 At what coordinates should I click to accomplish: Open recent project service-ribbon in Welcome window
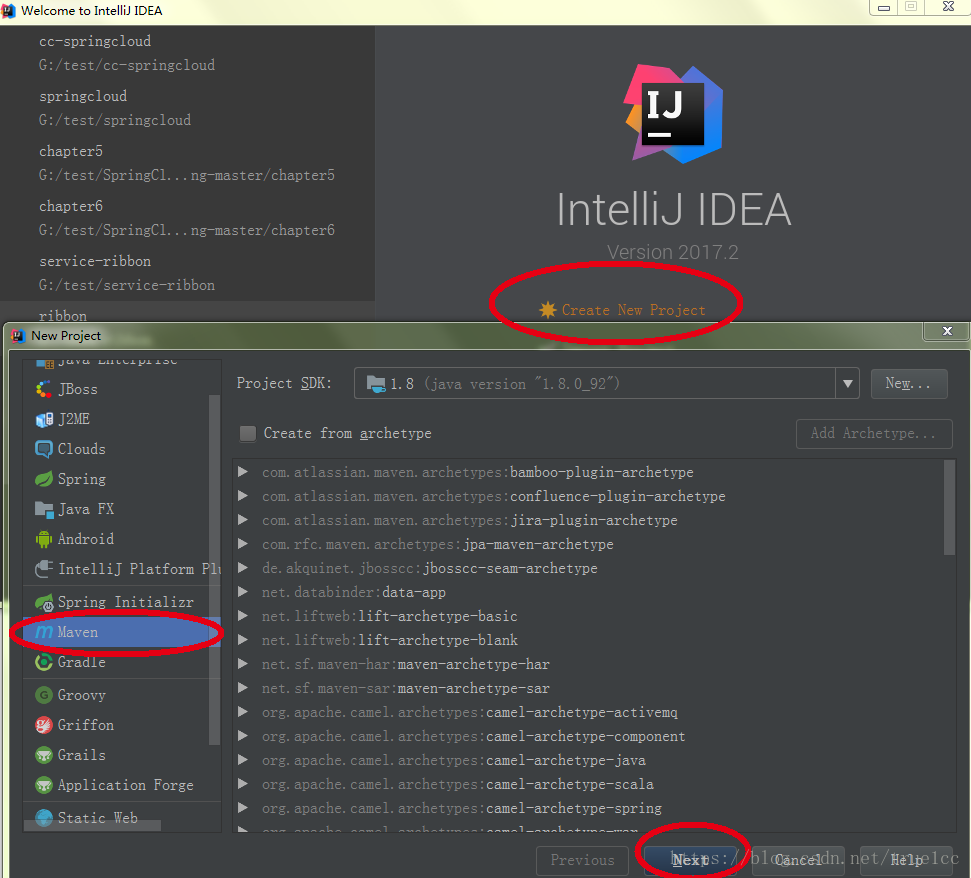(187, 273)
